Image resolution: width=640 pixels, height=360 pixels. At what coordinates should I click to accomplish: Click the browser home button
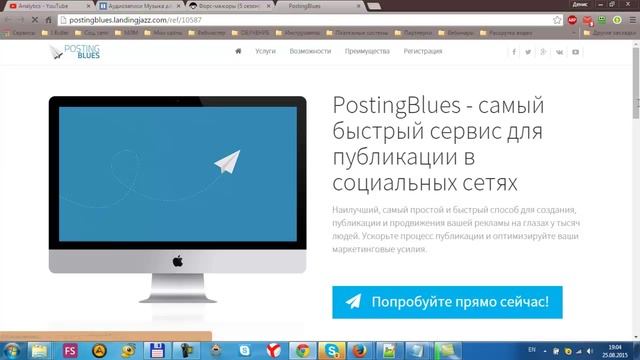49,20
